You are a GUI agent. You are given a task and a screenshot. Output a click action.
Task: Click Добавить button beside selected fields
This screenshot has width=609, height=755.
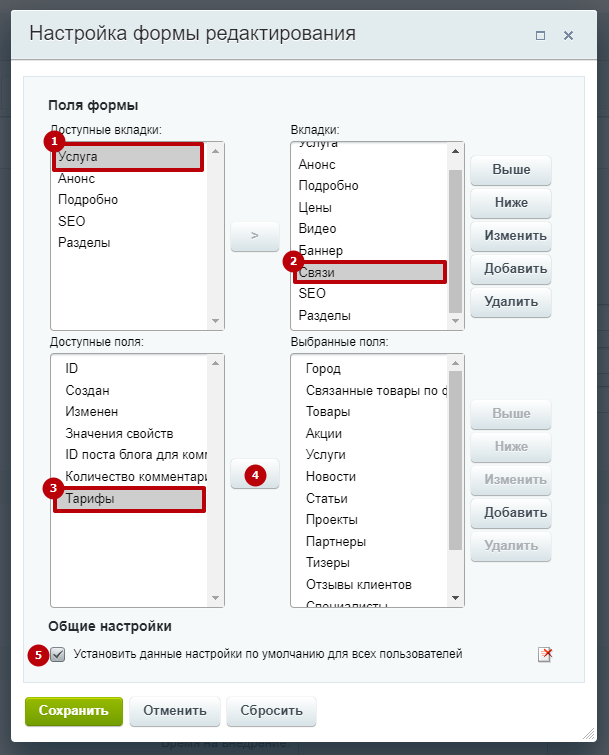pos(511,512)
